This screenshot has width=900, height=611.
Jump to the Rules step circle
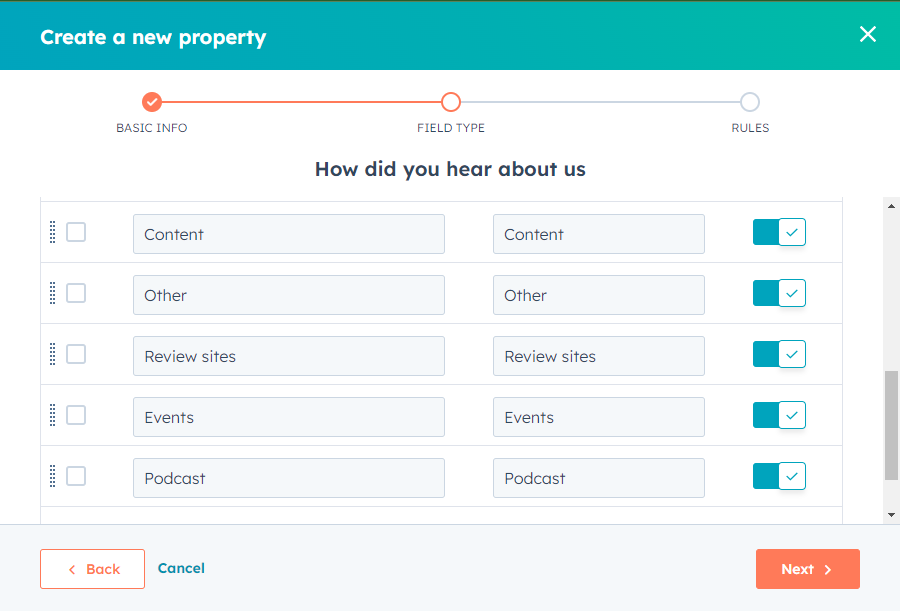[x=750, y=102]
